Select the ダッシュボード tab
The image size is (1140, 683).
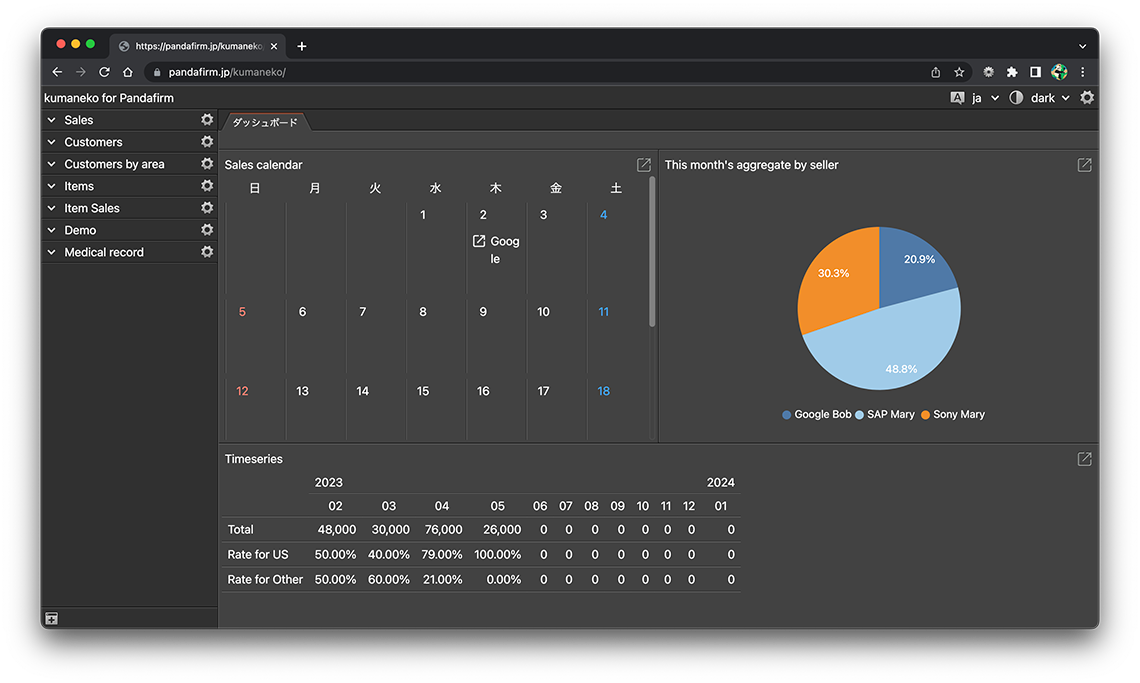[265, 122]
